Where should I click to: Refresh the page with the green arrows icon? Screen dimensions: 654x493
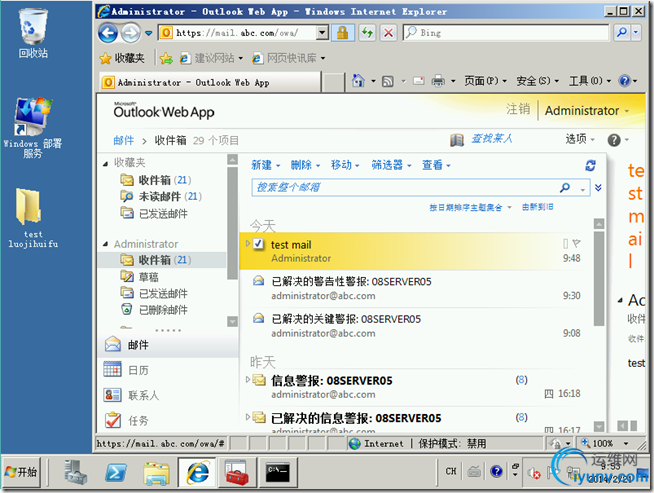point(367,33)
